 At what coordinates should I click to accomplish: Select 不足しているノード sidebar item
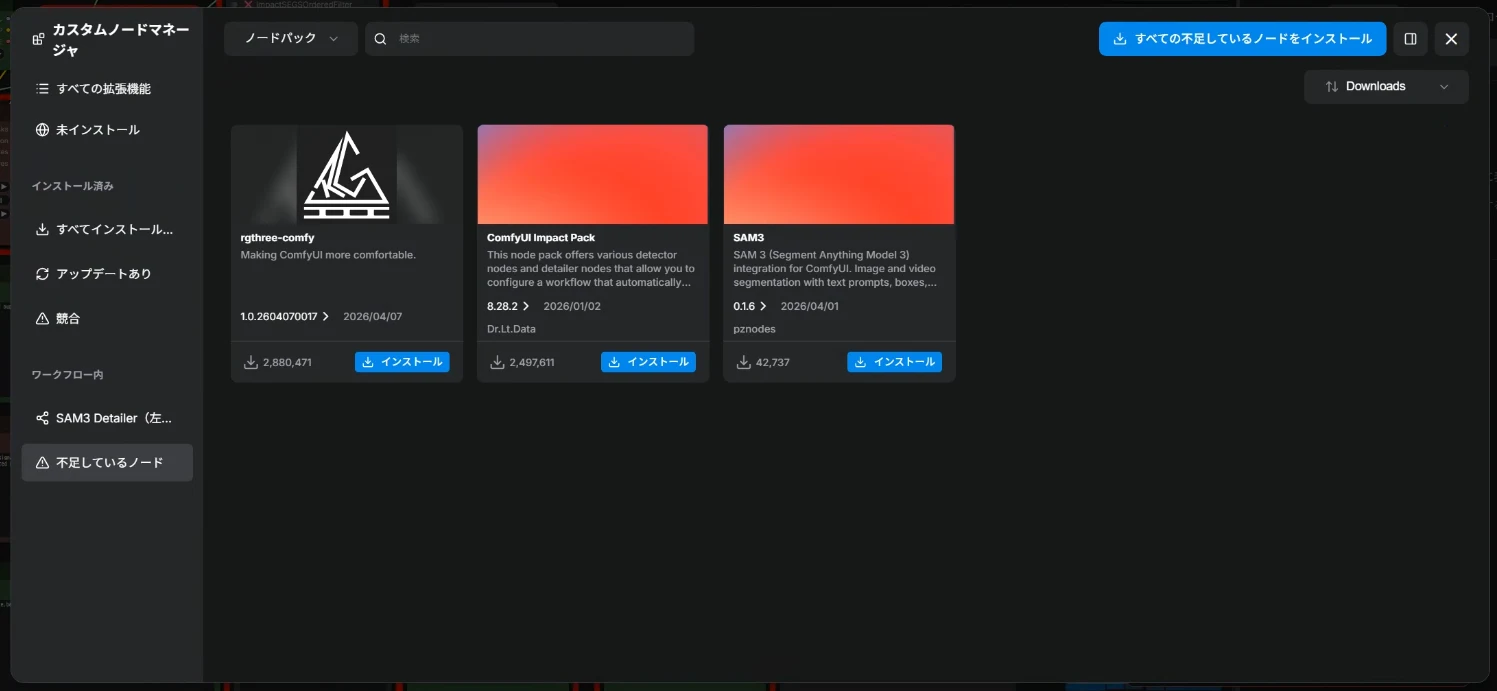point(107,463)
